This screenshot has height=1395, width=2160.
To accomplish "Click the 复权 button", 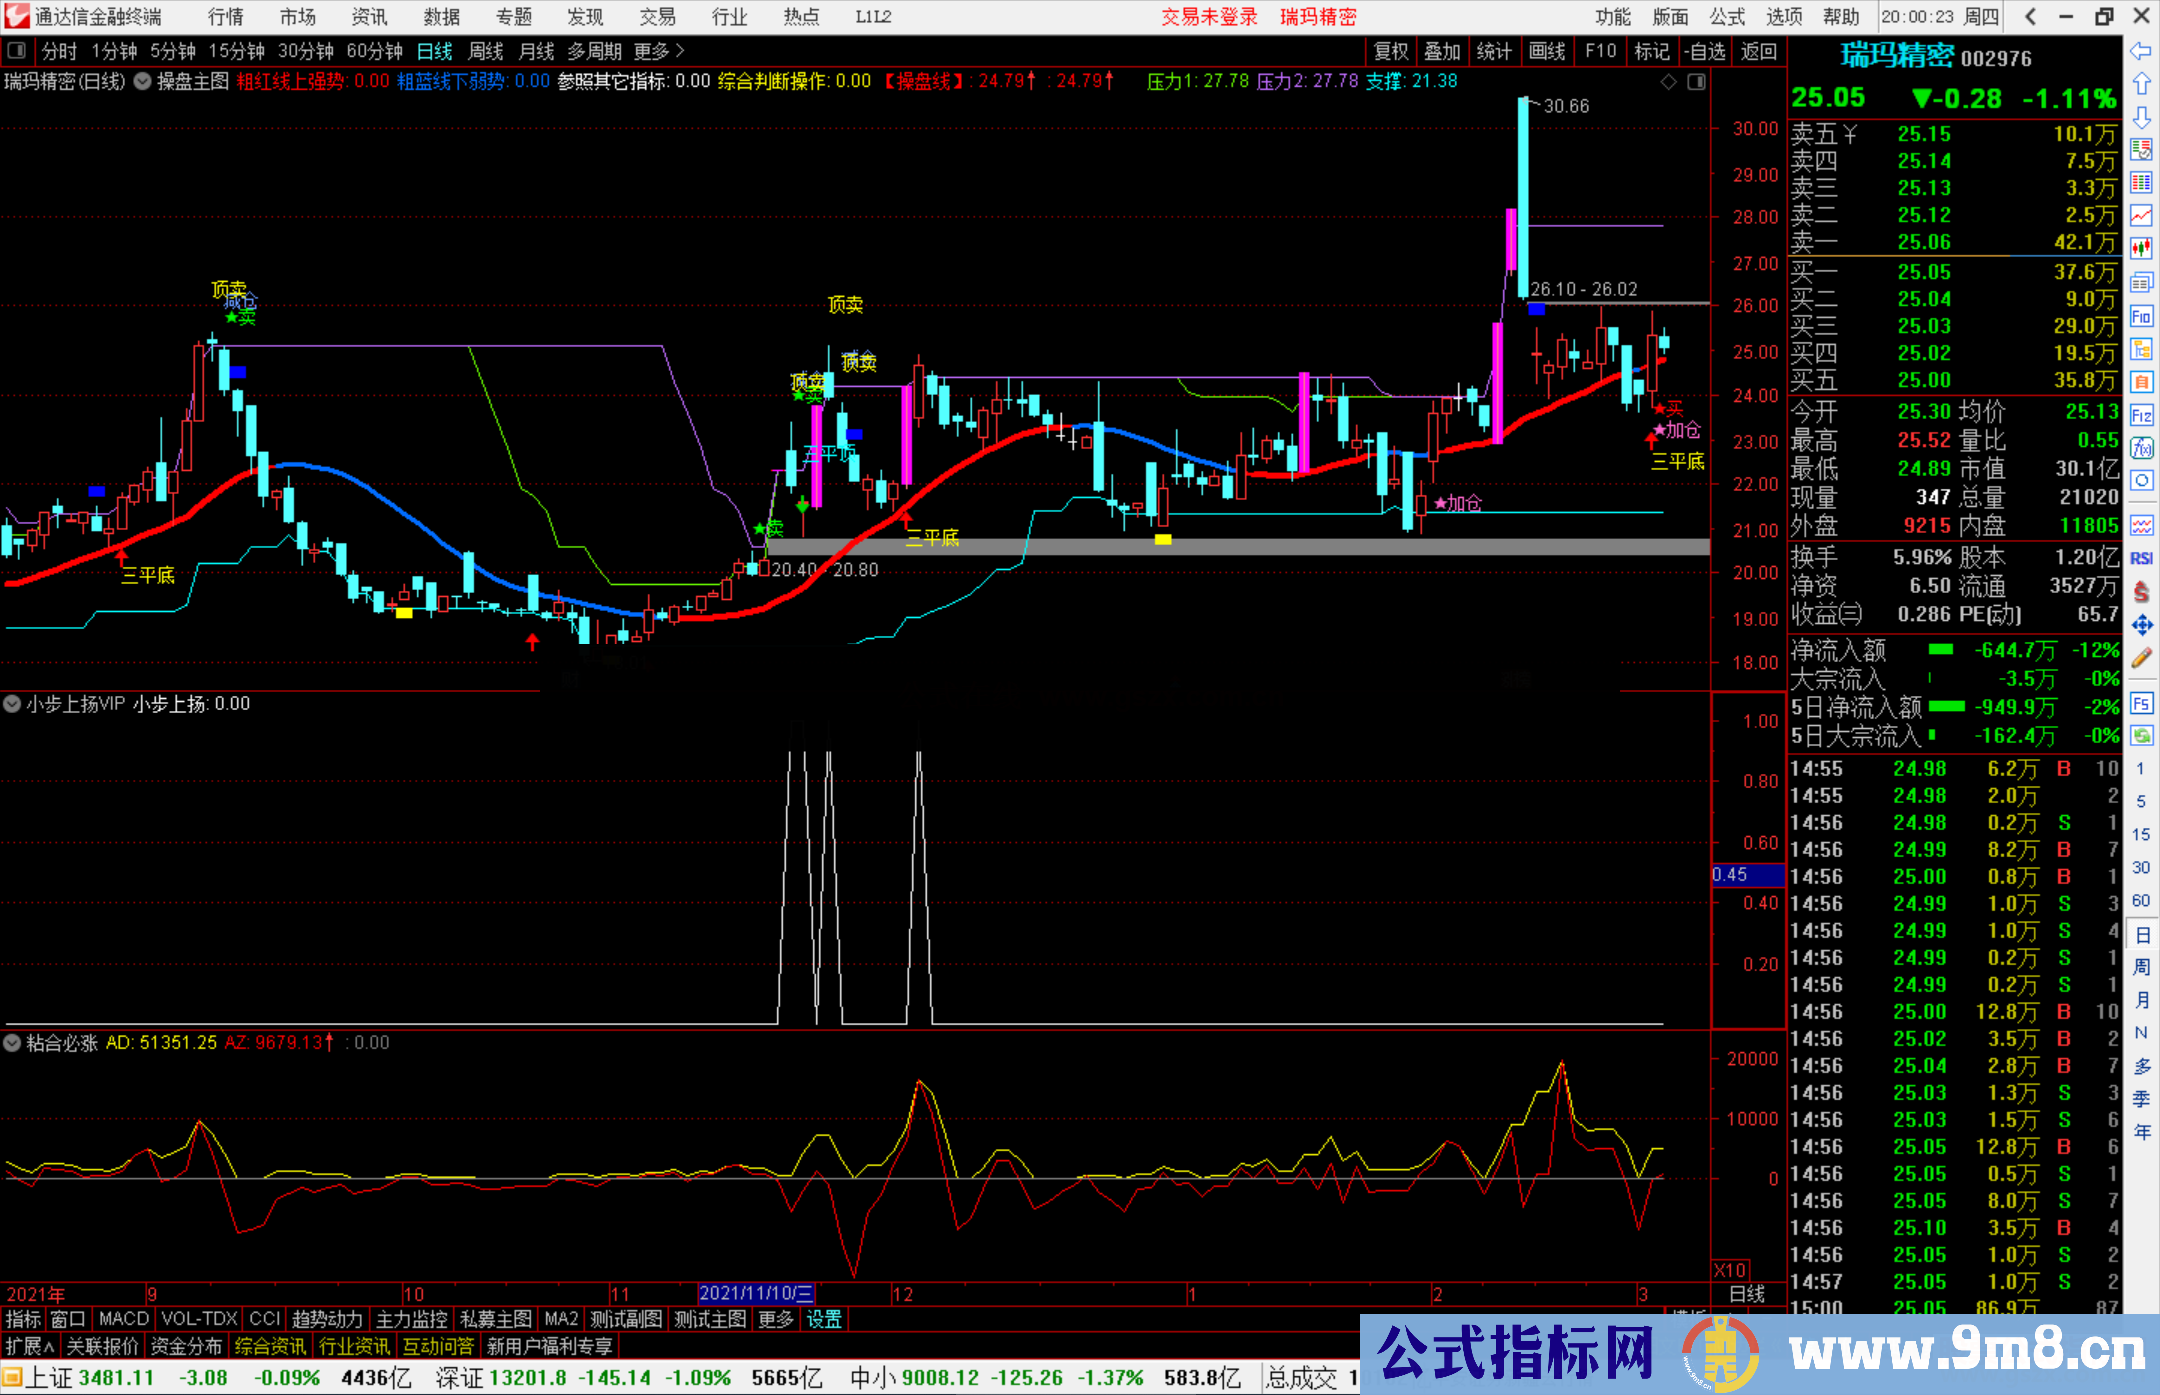I will coord(1390,51).
